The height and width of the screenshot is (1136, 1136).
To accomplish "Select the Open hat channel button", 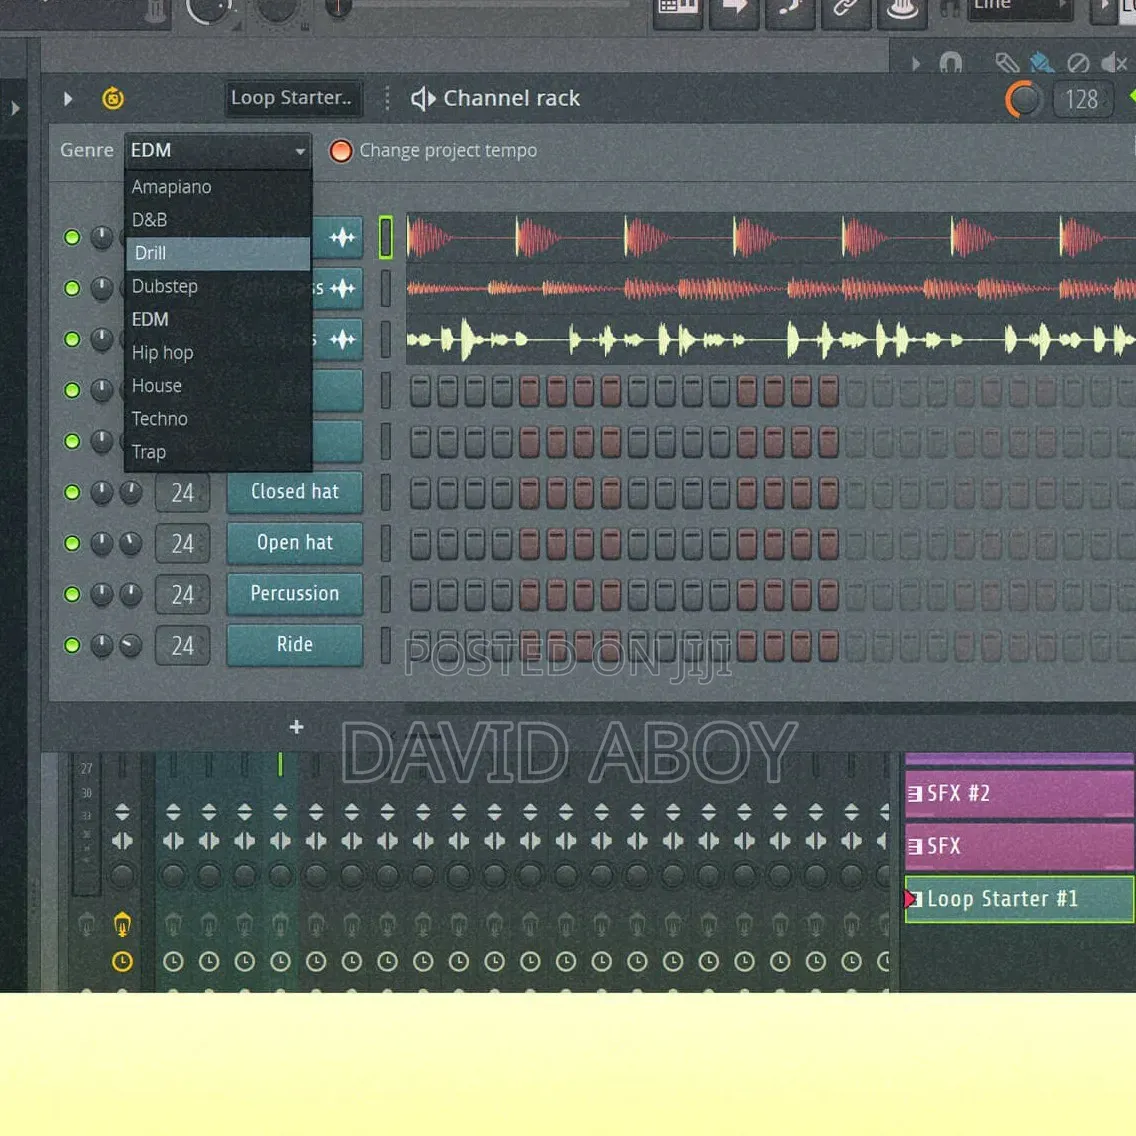I will coord(295,543).
